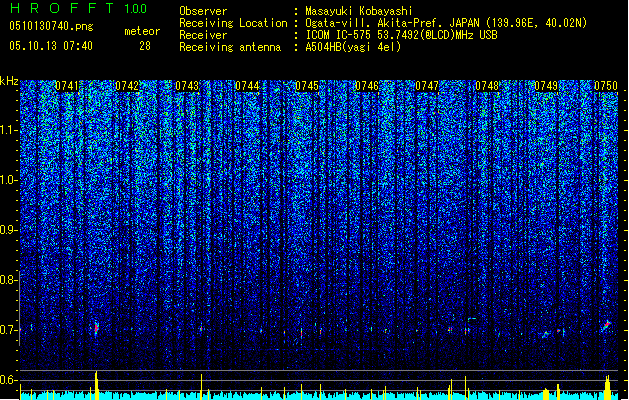Click the 0.7 frequency axis label
The width and height of the screenshot is (629, 400).
(x=8, y=330)
